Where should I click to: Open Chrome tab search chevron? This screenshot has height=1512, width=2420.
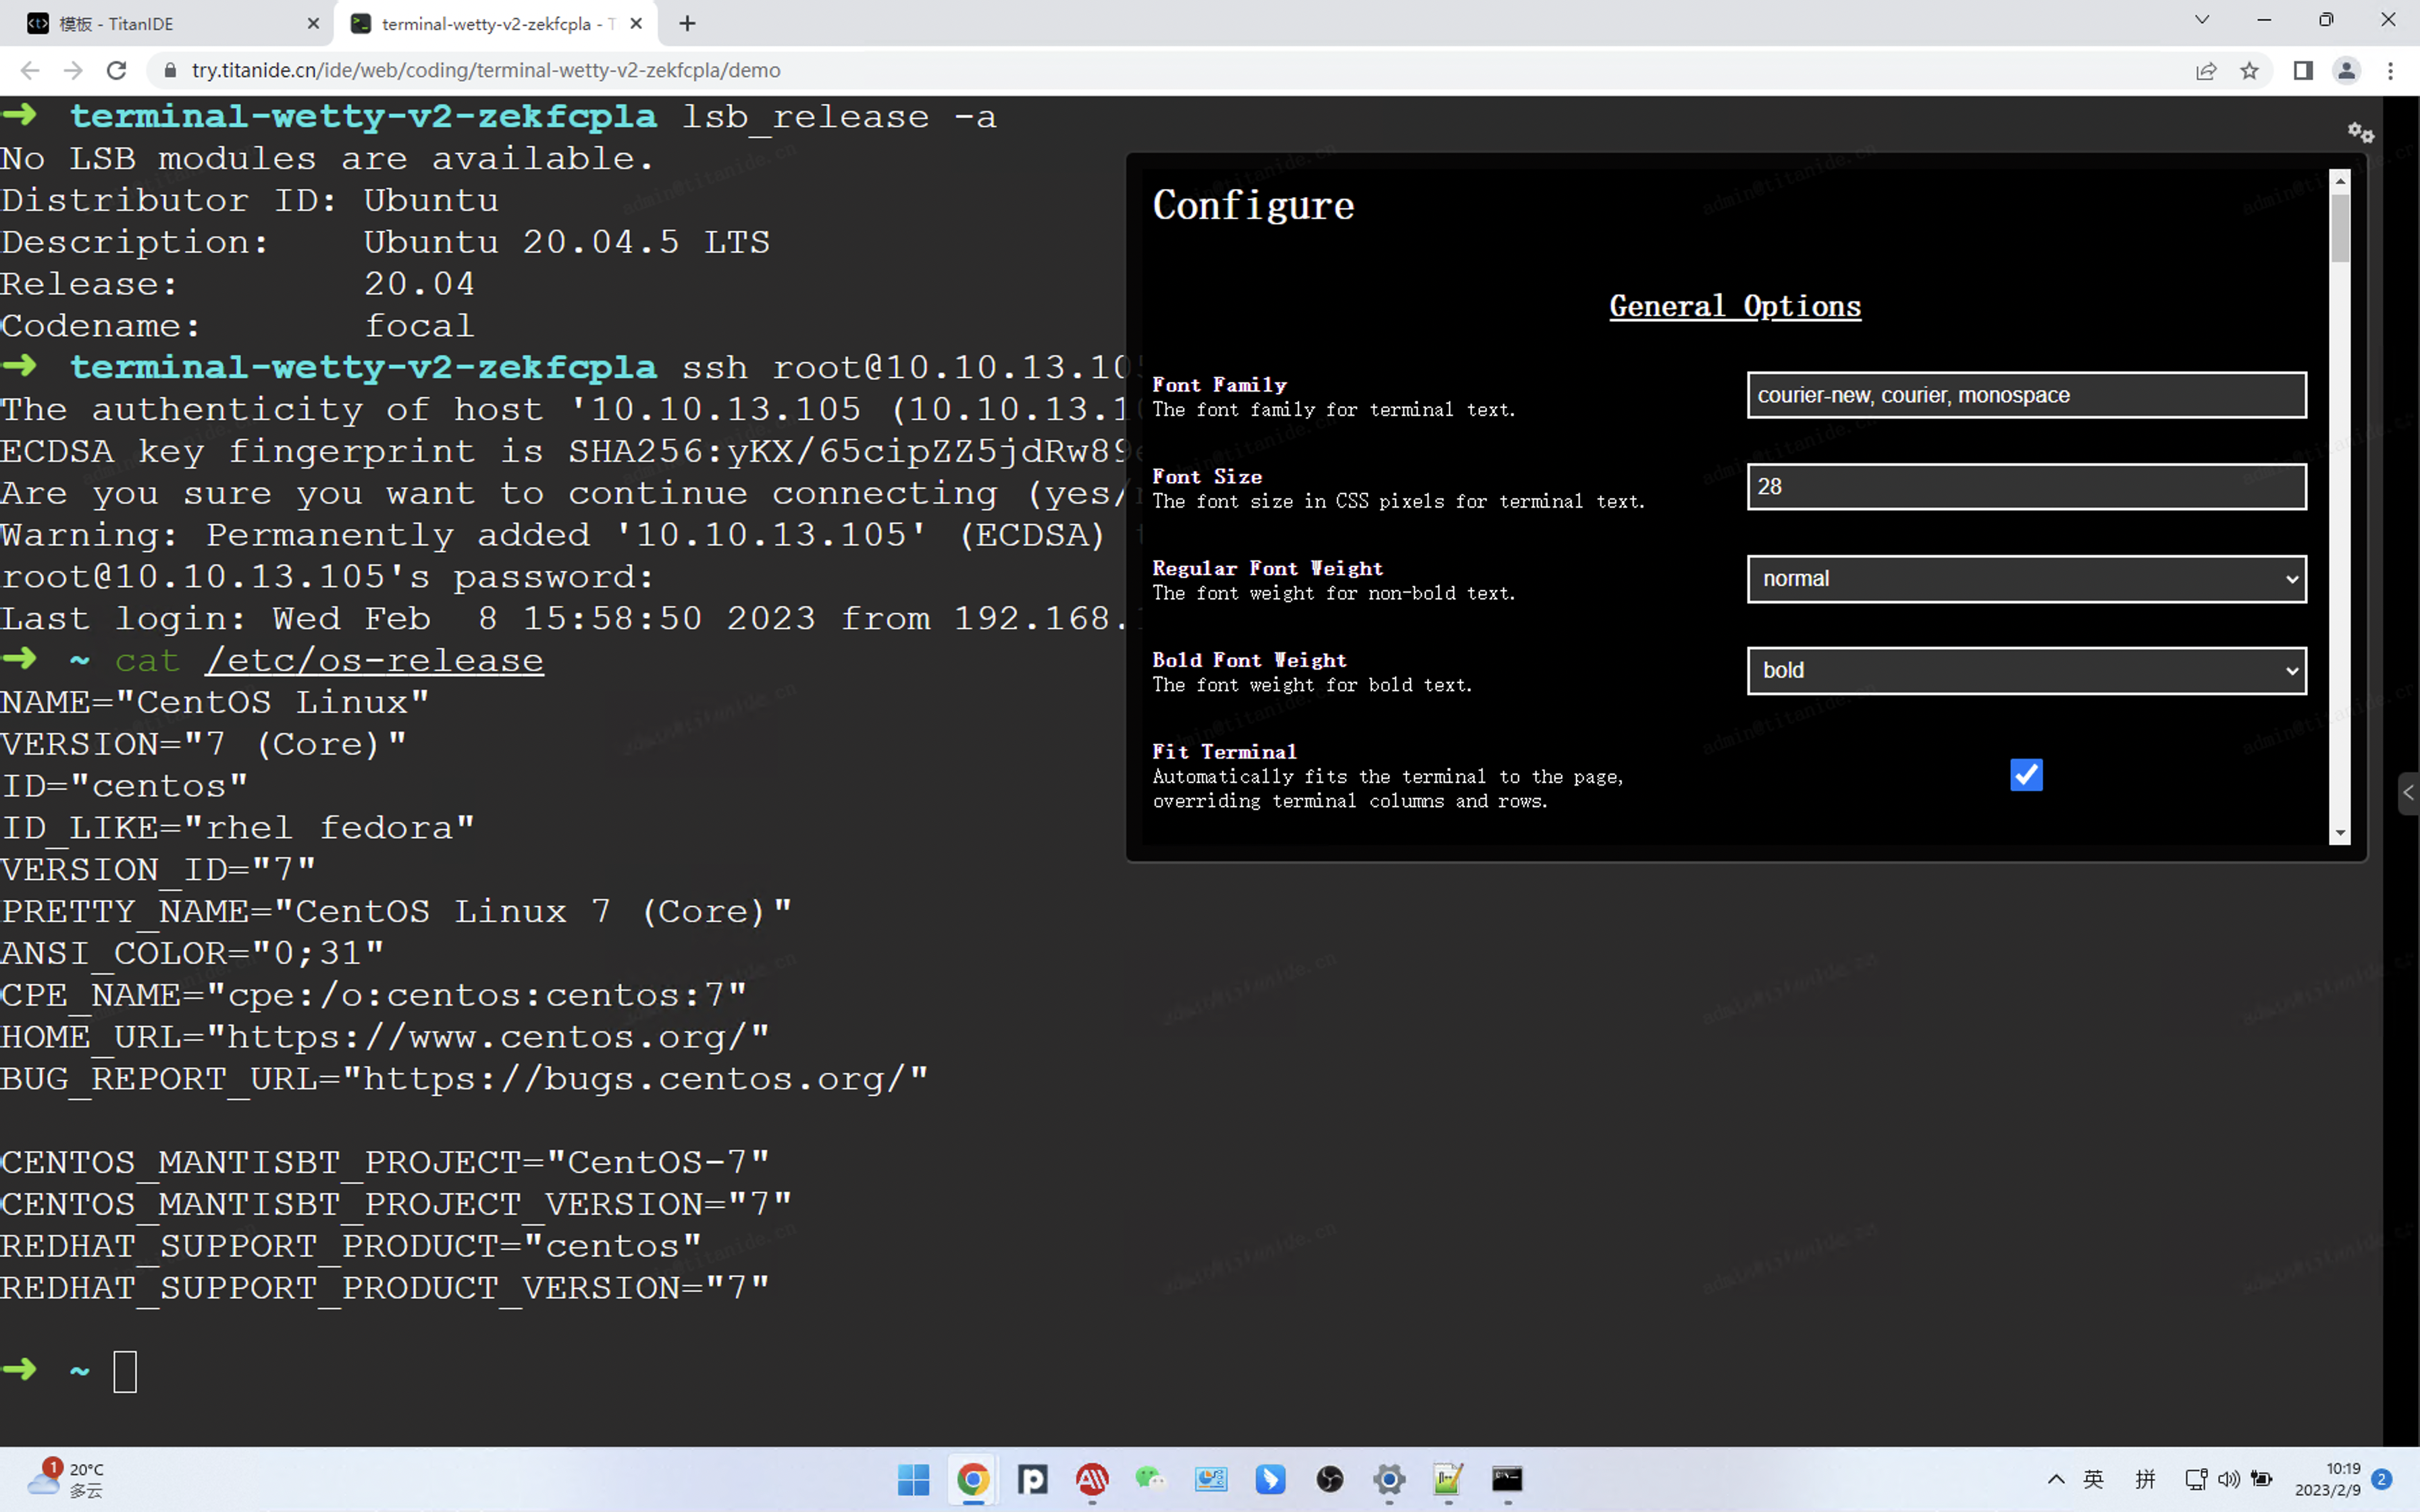point(2202,20)
